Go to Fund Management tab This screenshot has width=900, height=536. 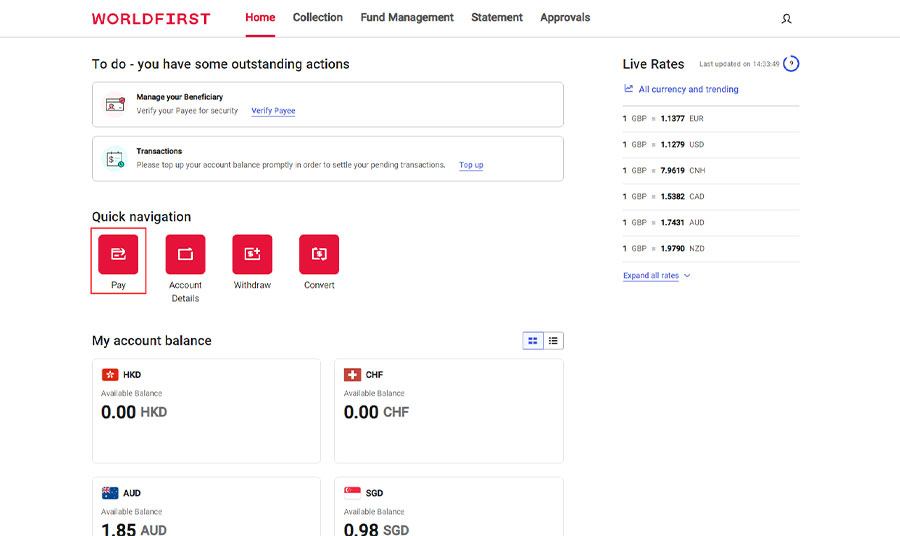click(x=407, y=18)
